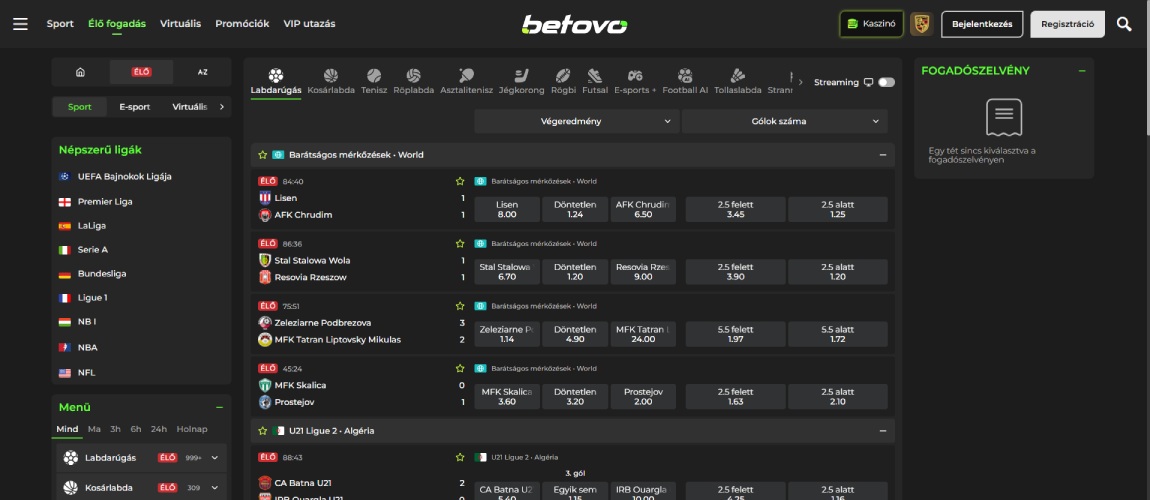The height and width of the screenshot is (500, 1150).
Task: Open the Virtuális top navigation item
Action: point(180,23)
